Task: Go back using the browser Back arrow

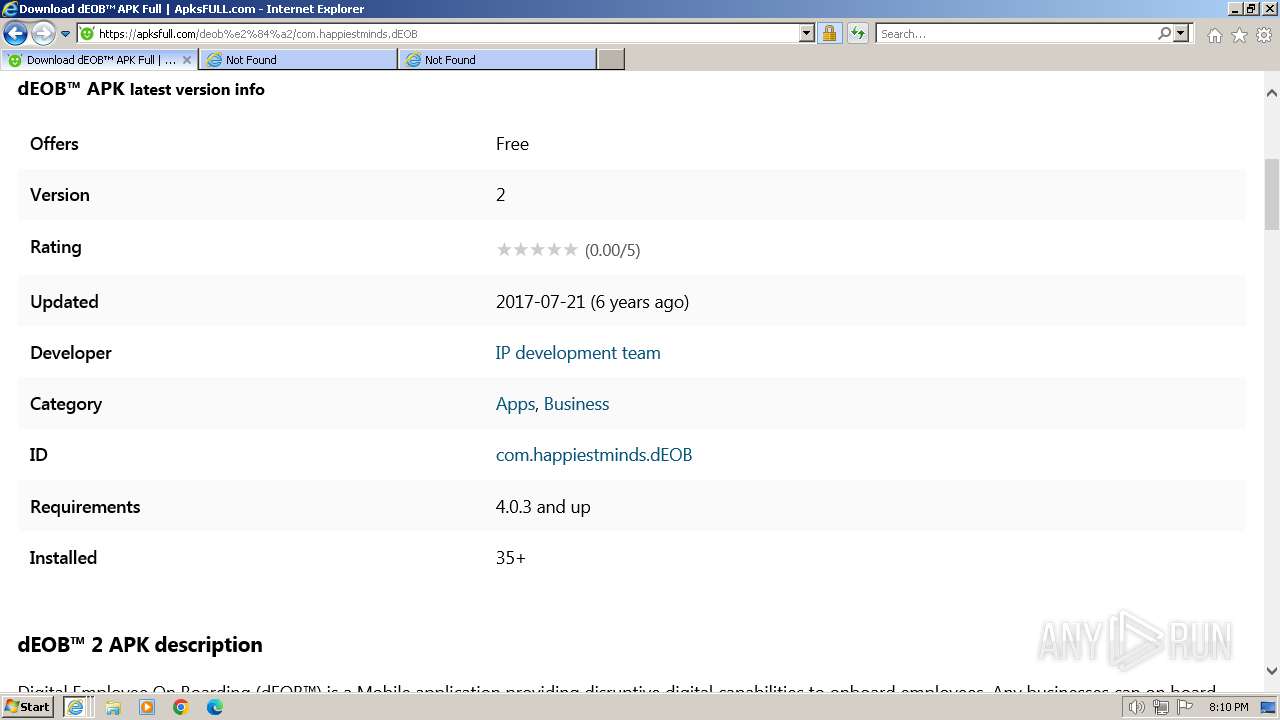Action: pos(15,33)
